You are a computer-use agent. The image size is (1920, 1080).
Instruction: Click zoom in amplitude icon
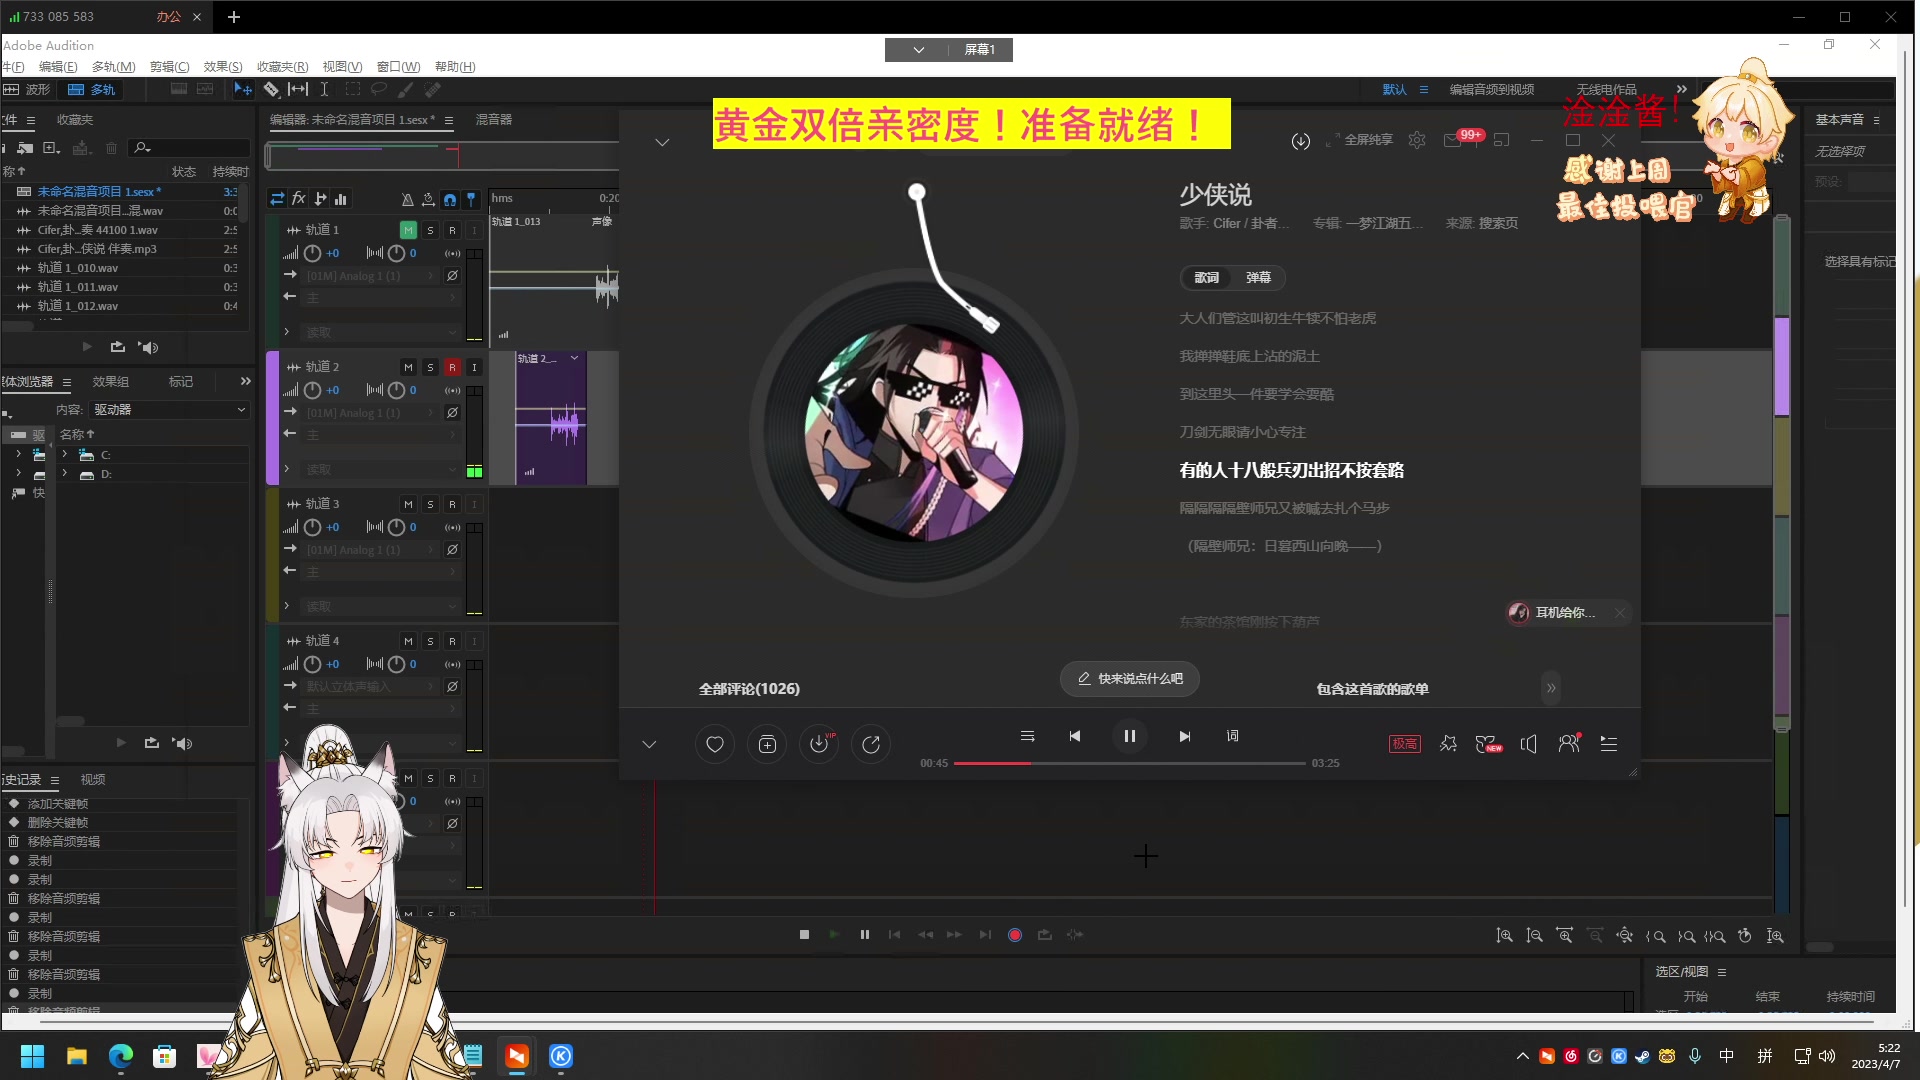(x=1504, y=936)
